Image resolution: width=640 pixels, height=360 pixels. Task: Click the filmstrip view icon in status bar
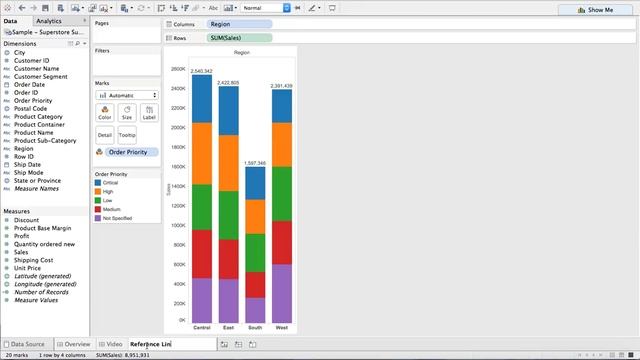pos(621,355)
